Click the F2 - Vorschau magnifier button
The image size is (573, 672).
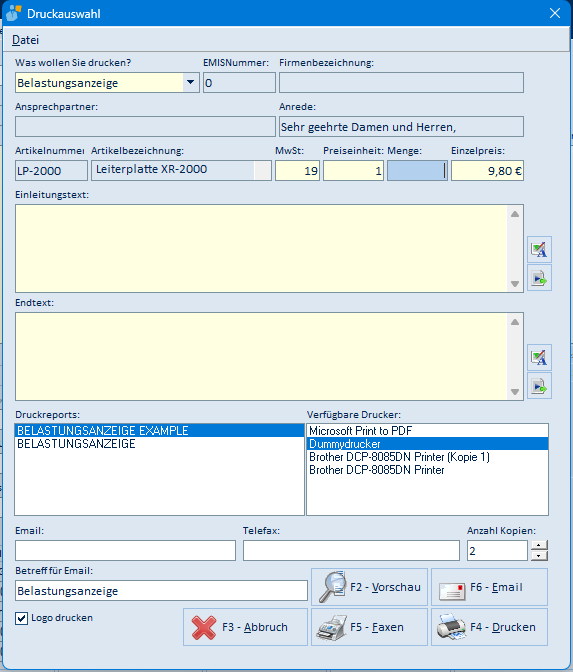tap(369, 587)
